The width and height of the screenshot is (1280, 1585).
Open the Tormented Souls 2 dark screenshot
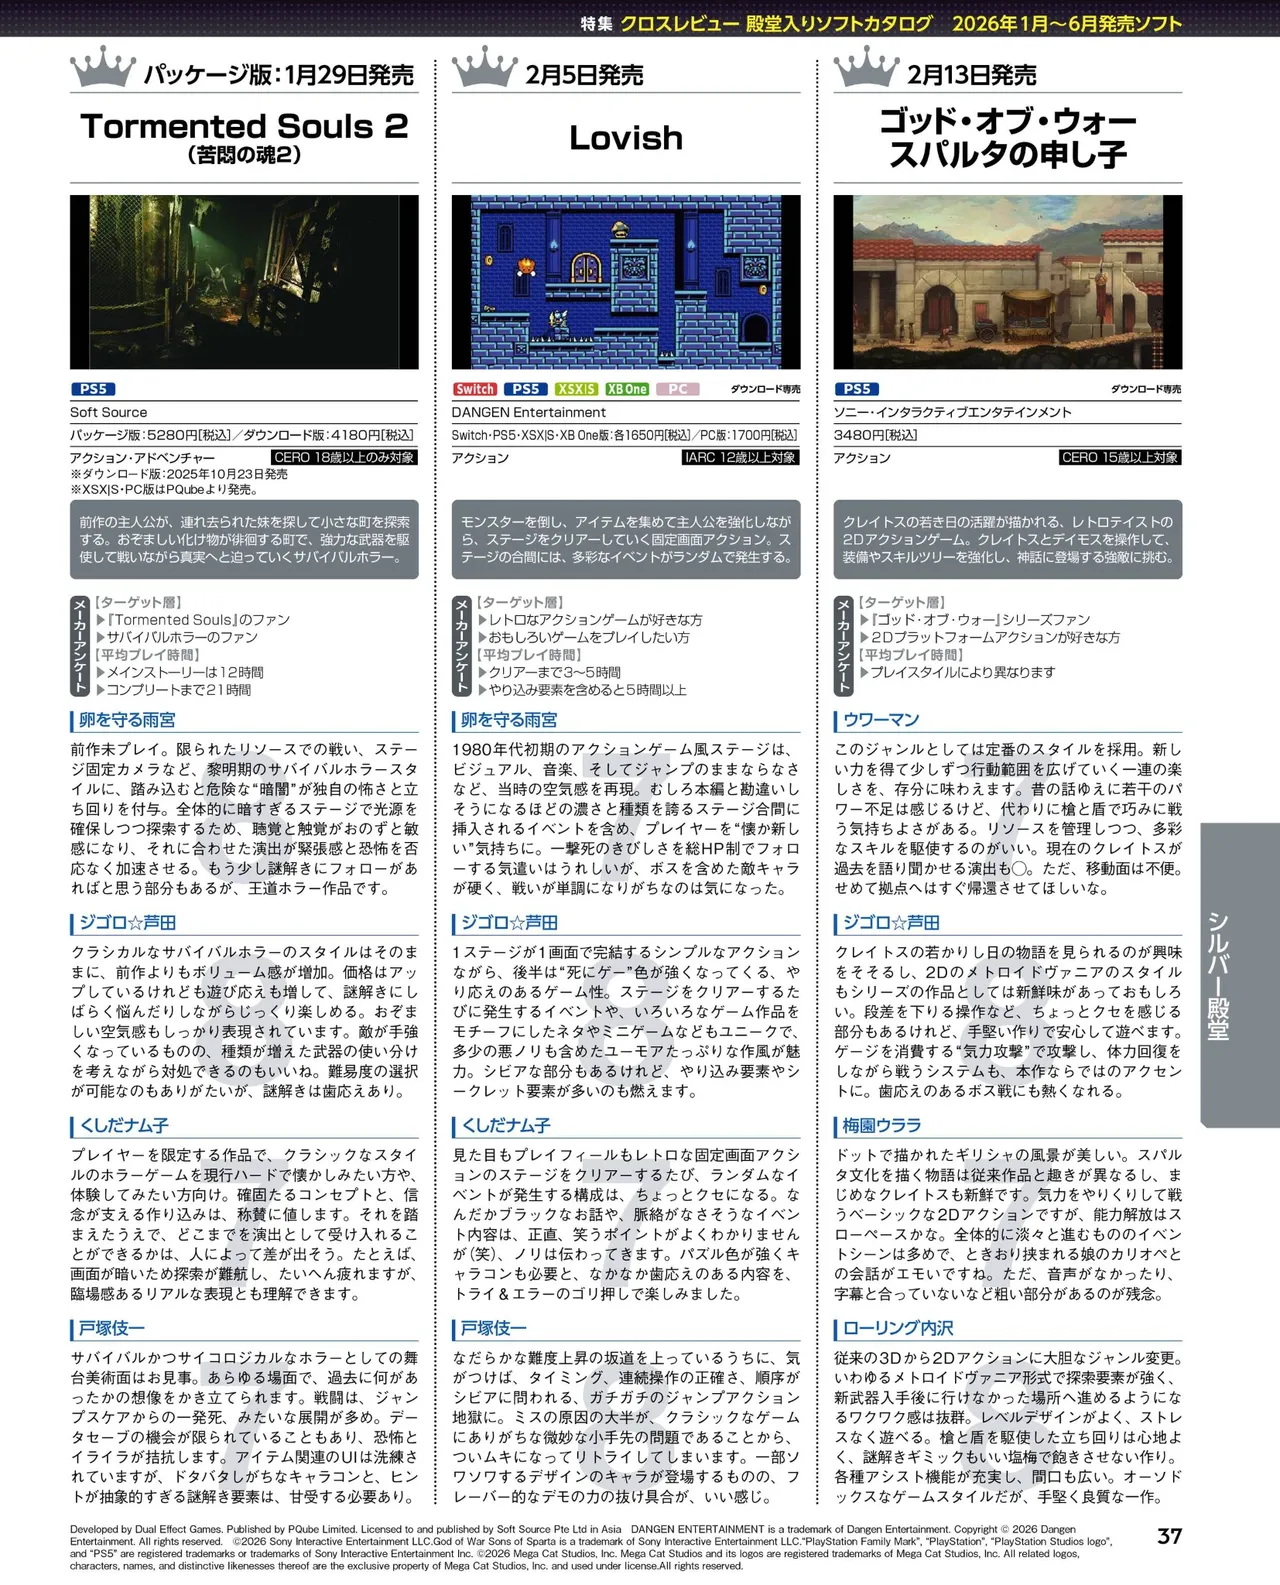(x=244, y=282)
